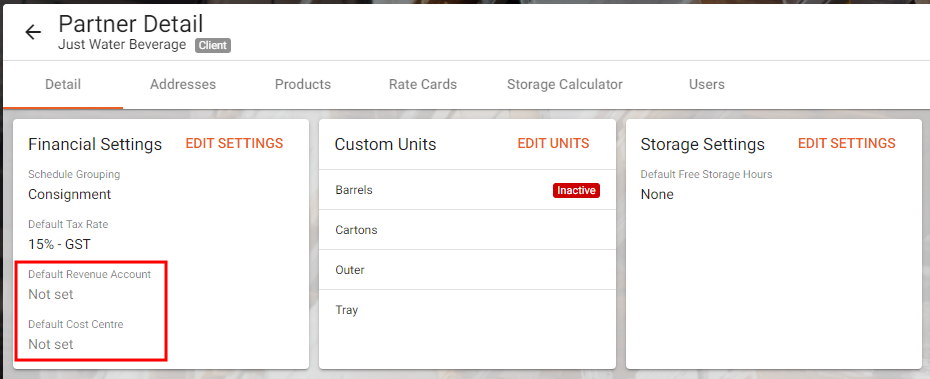
Task: Click Edit Units in Custom Units
Action: (553, 144)
